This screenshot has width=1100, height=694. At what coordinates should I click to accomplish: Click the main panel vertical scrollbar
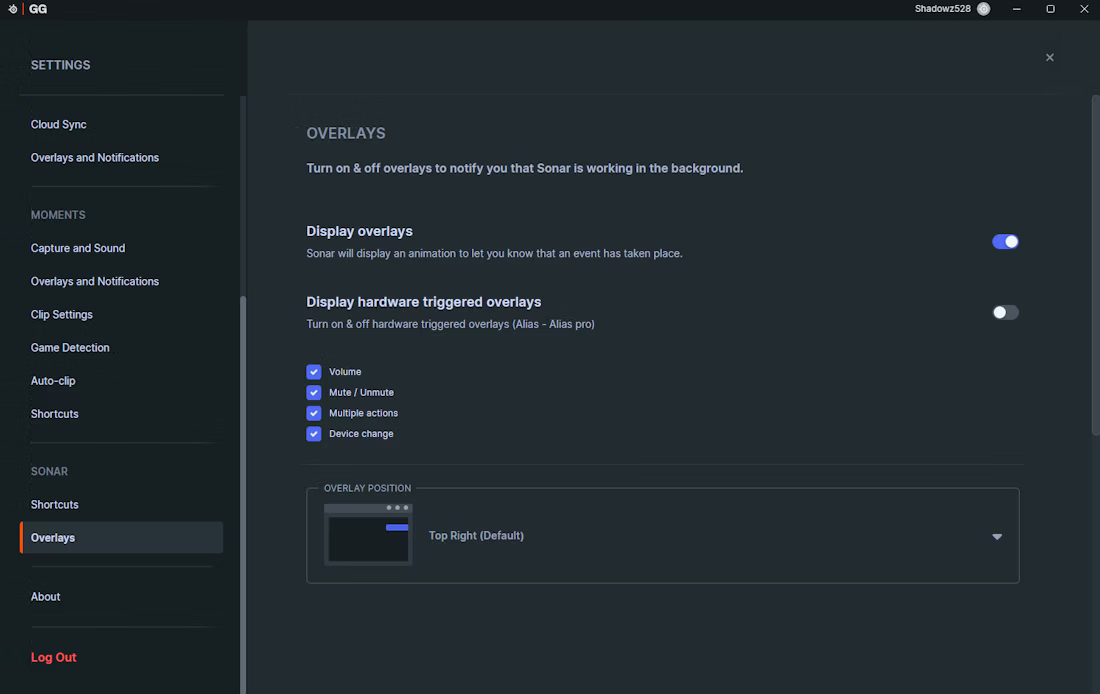(x=1096, y=265)
